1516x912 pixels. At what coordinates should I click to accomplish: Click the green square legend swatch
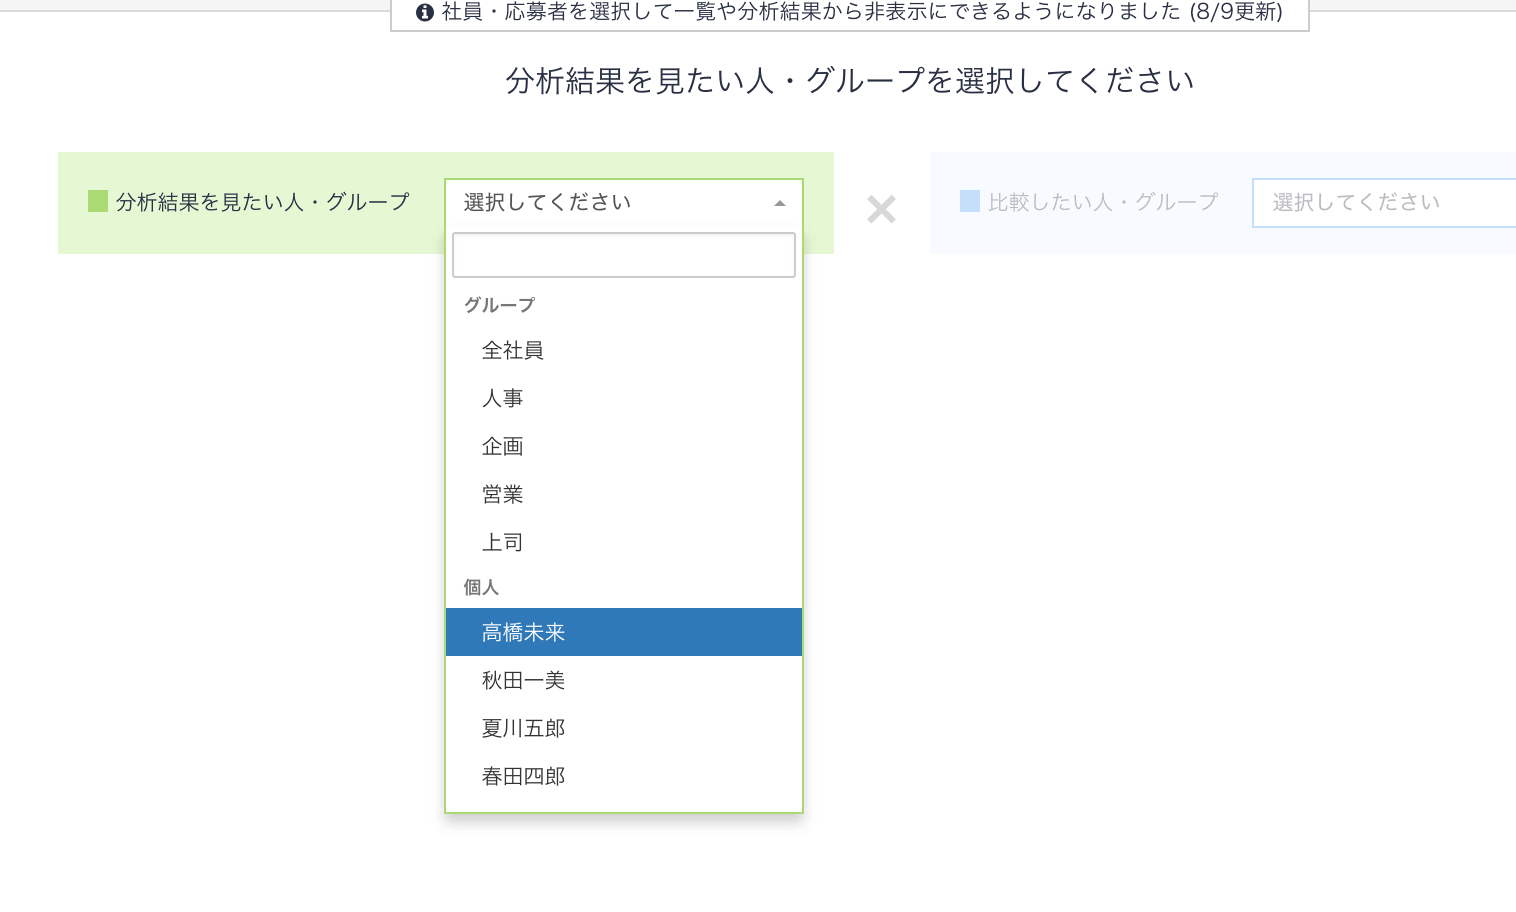pos(98,202)
